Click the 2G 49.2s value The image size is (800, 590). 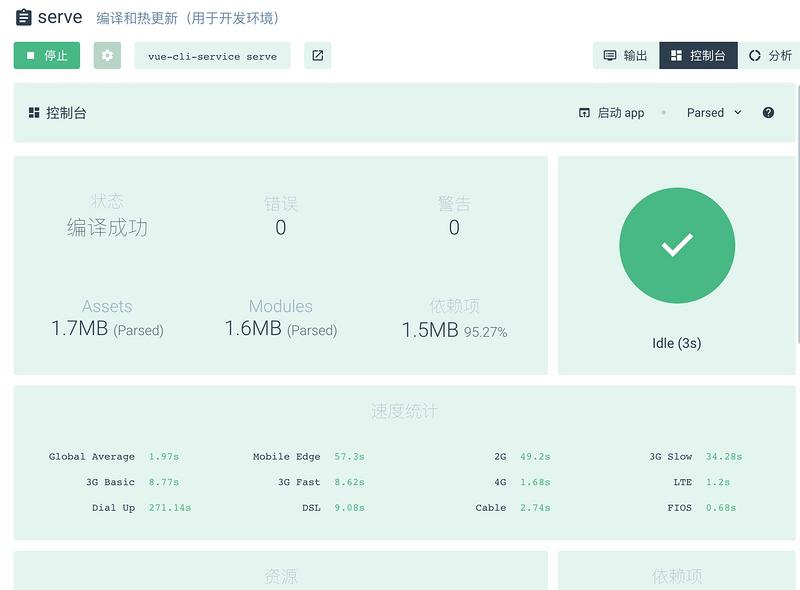535,456
